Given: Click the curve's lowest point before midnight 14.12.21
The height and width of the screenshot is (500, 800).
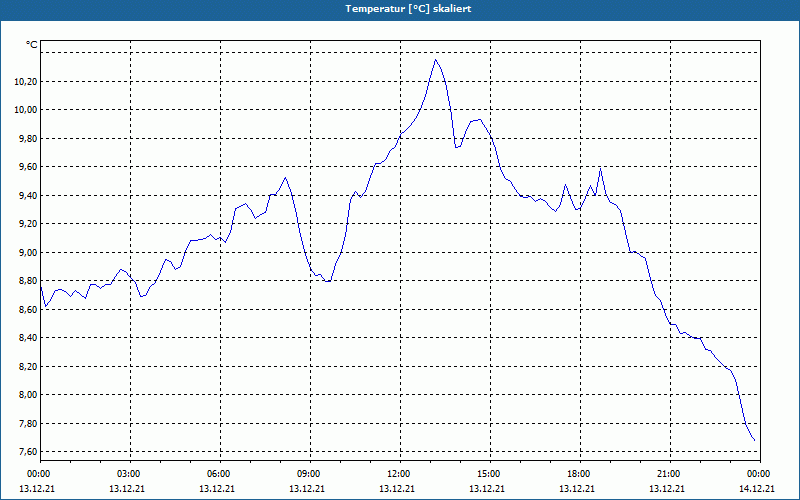Looking at the screenshot, I should point(754,440).
